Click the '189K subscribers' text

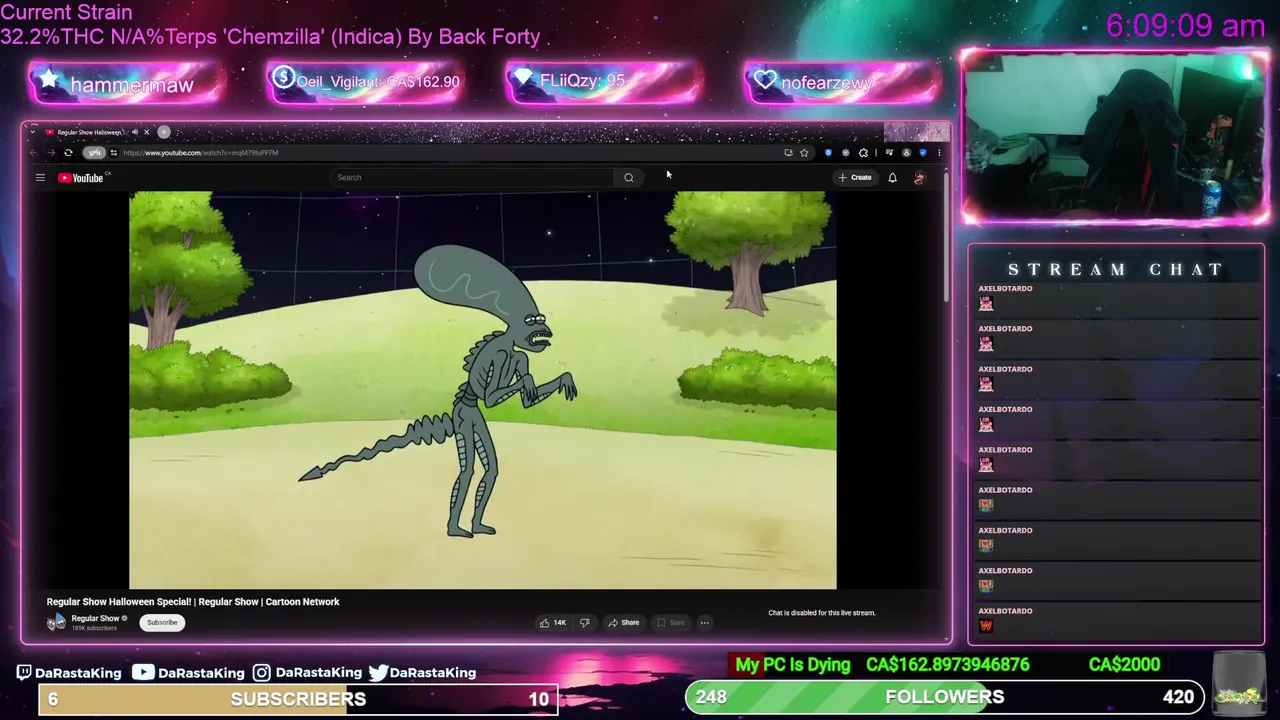[x=94, y=628]
